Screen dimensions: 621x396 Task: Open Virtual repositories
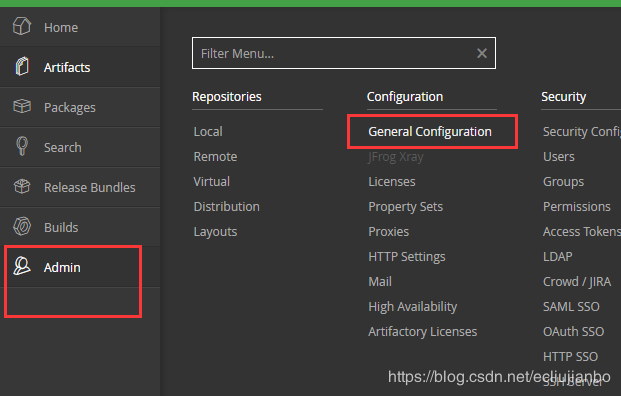point(211,181)
